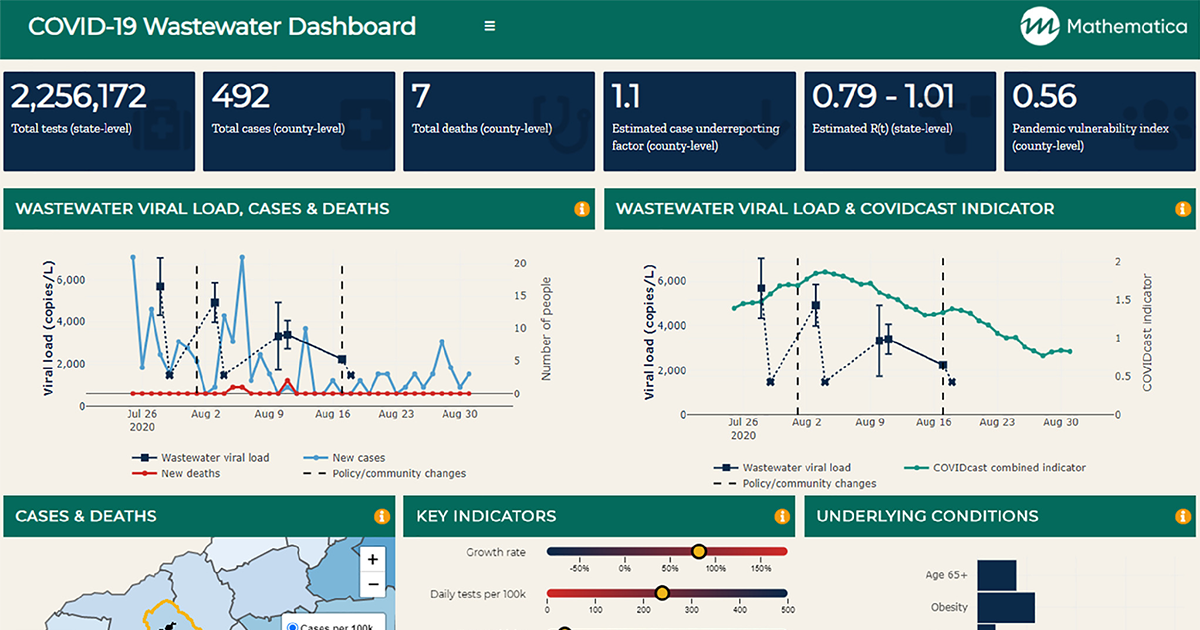Click the Obesity label
Viewport: 1200px width, 630px height.
(x=949, y=607)
